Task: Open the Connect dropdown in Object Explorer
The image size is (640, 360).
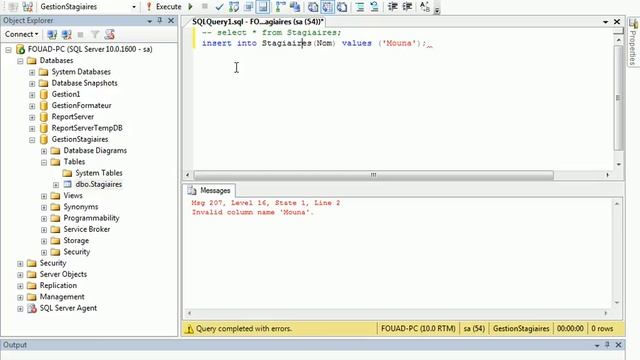Action: point(22,34)
